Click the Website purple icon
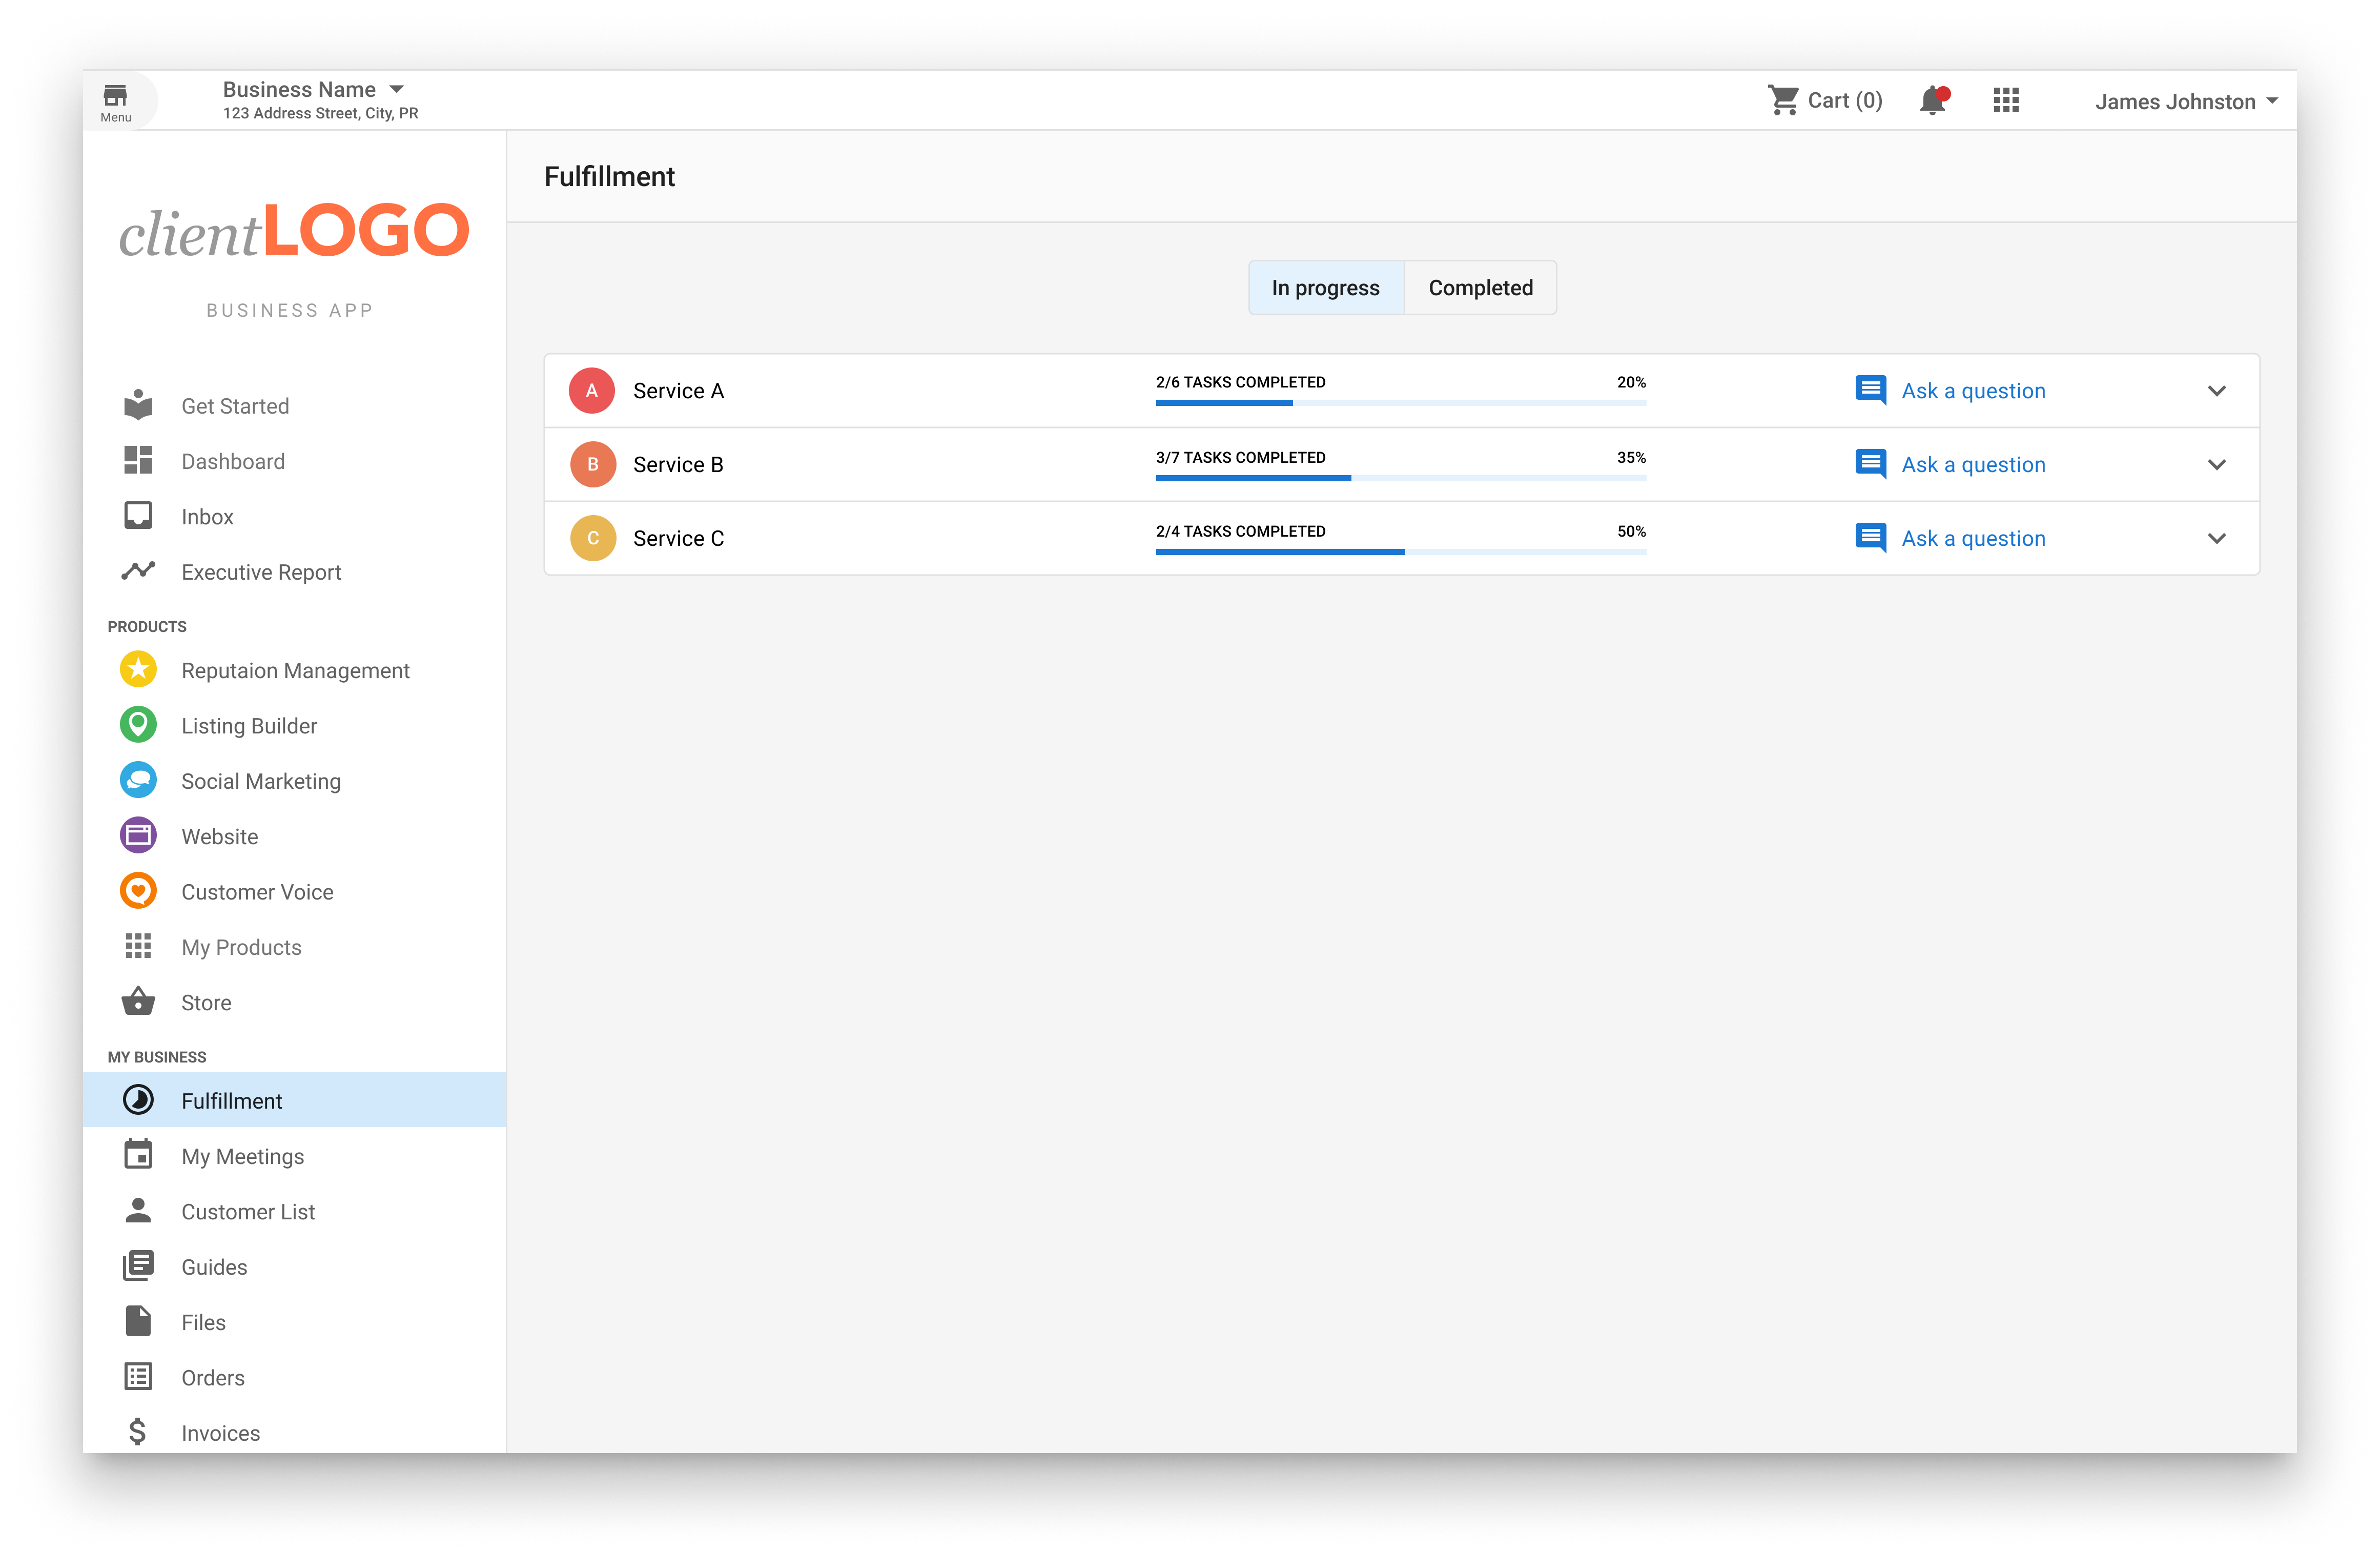This screenshot has width=2380, height=1553. [x=138, y=836]
